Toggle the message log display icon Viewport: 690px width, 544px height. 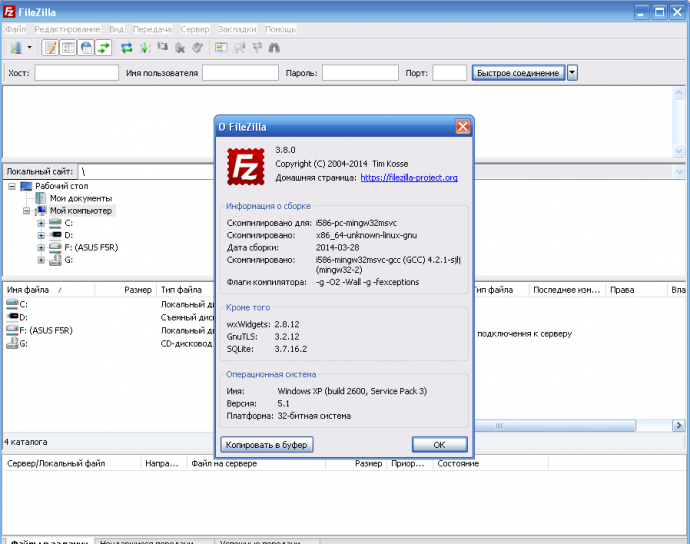[50, 48]
